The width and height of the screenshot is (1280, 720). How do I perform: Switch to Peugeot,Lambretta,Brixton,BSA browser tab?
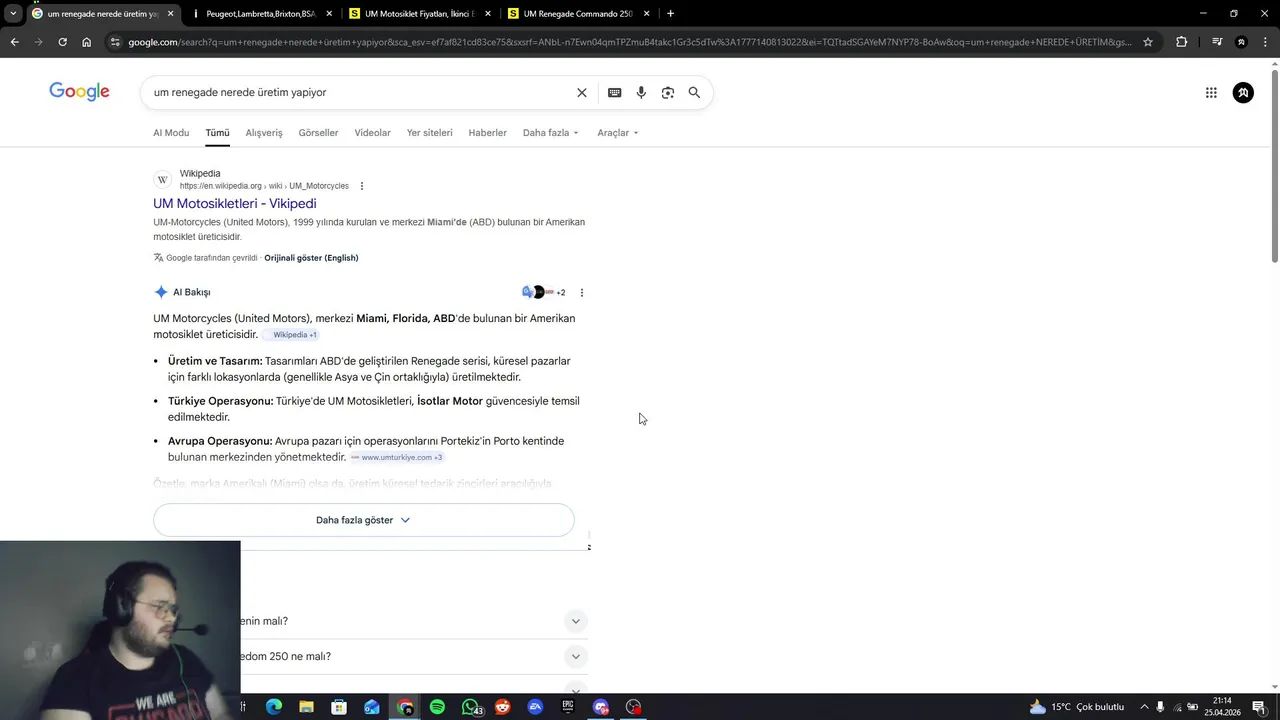click(260, 13)
